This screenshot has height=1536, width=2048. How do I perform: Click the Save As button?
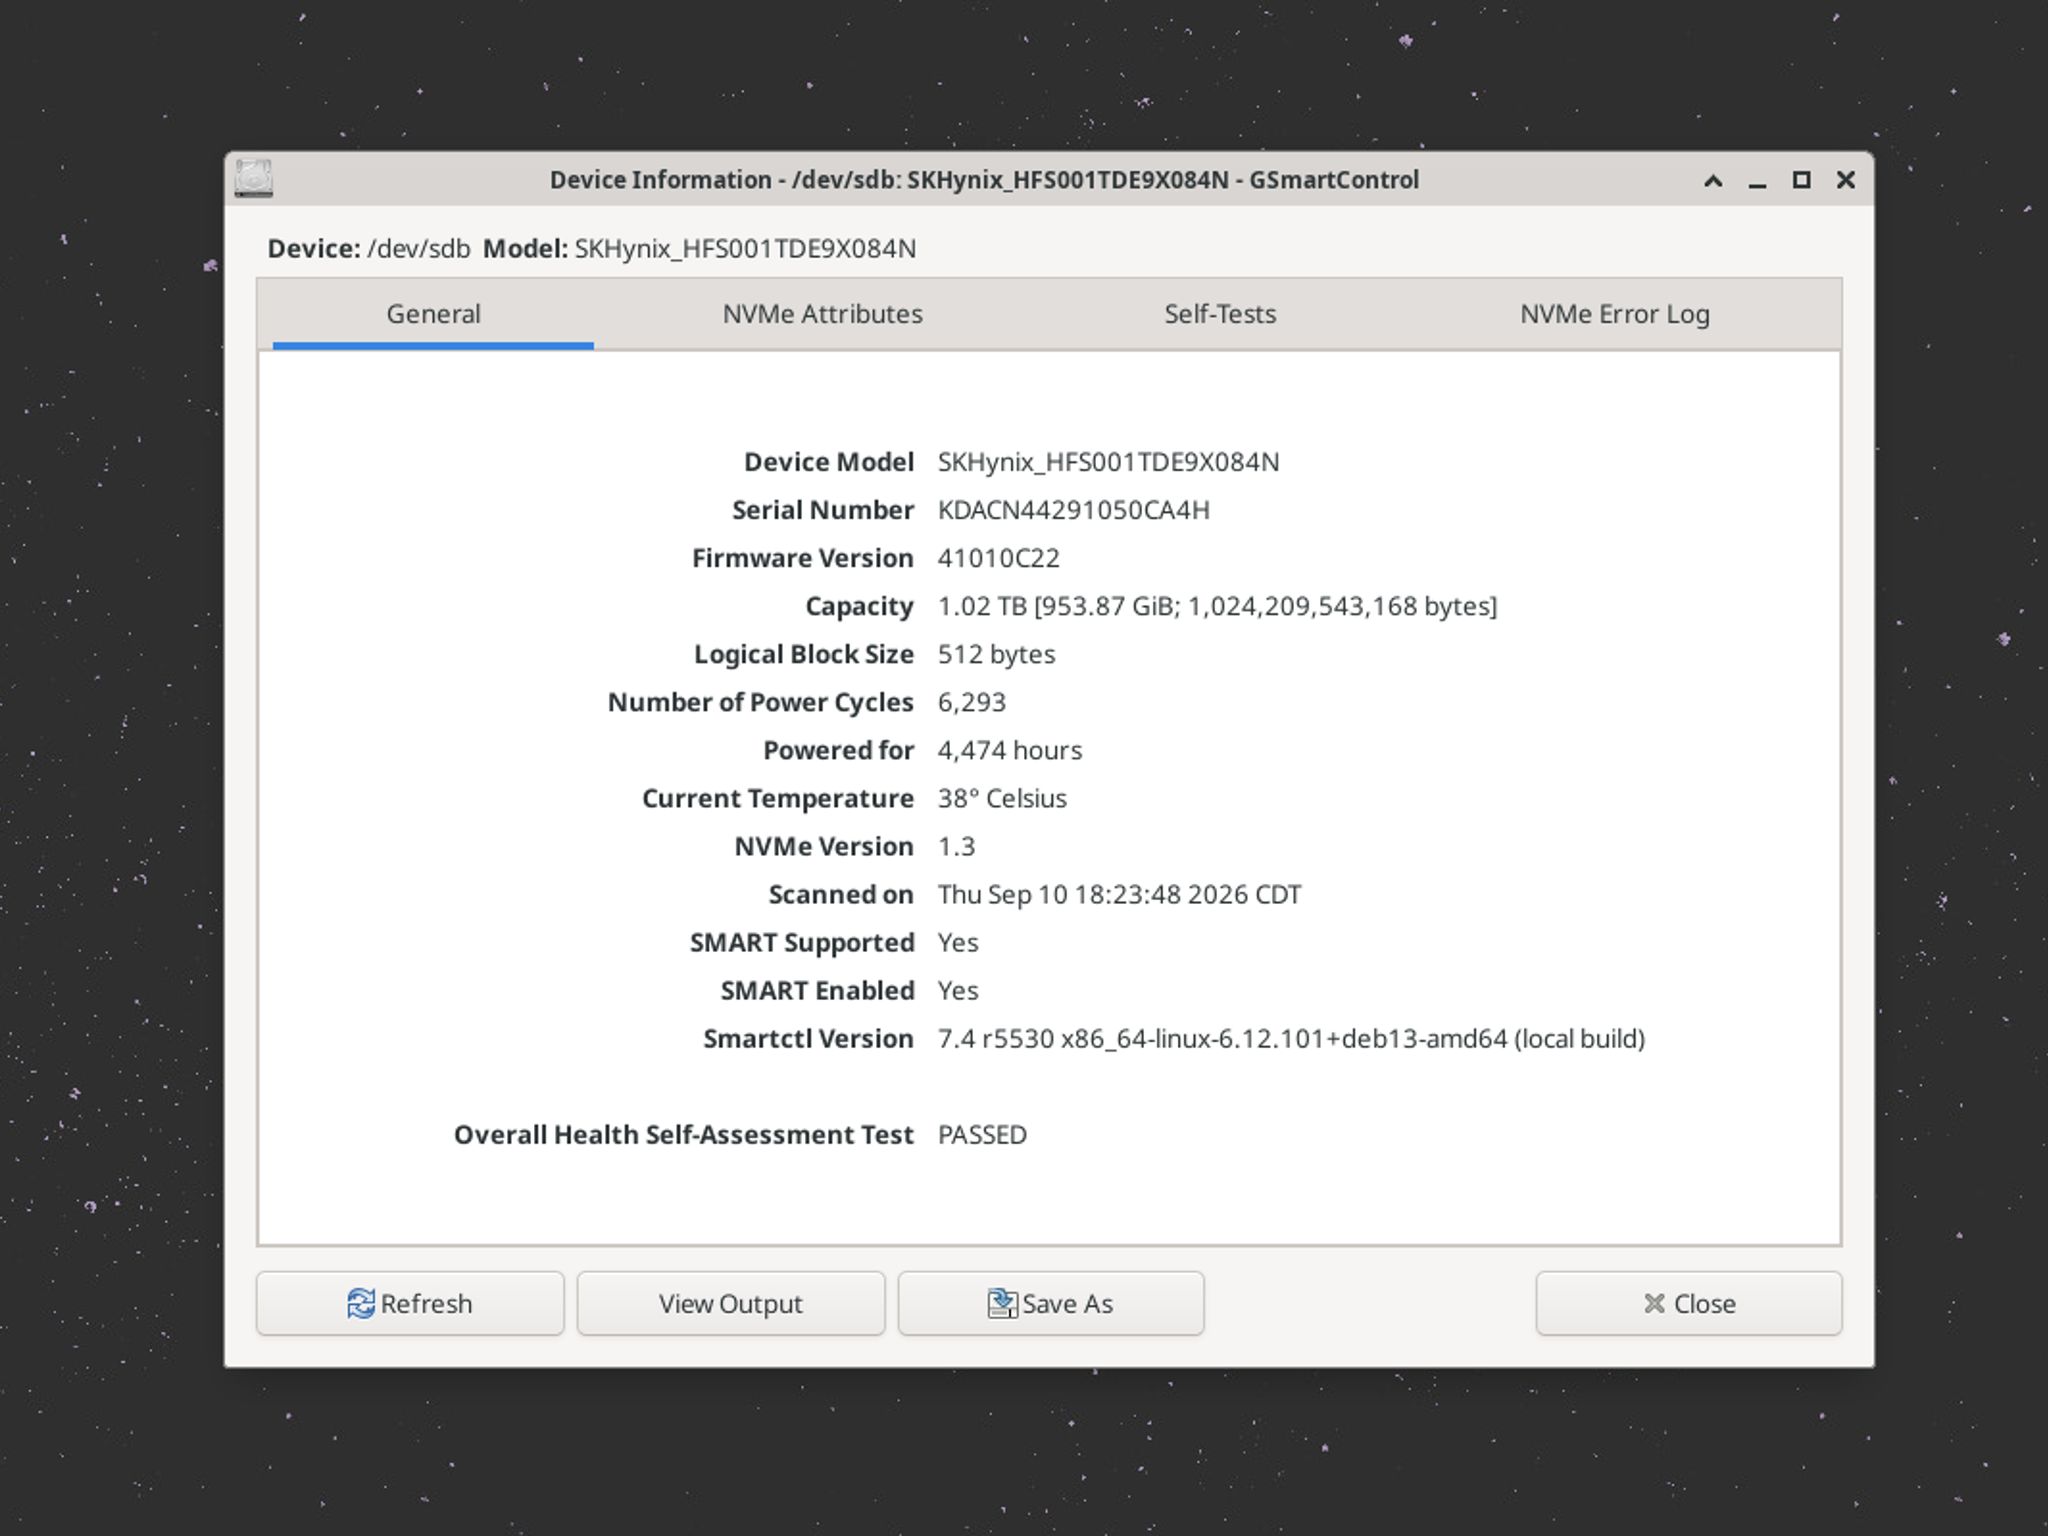pos(1051,1303)
